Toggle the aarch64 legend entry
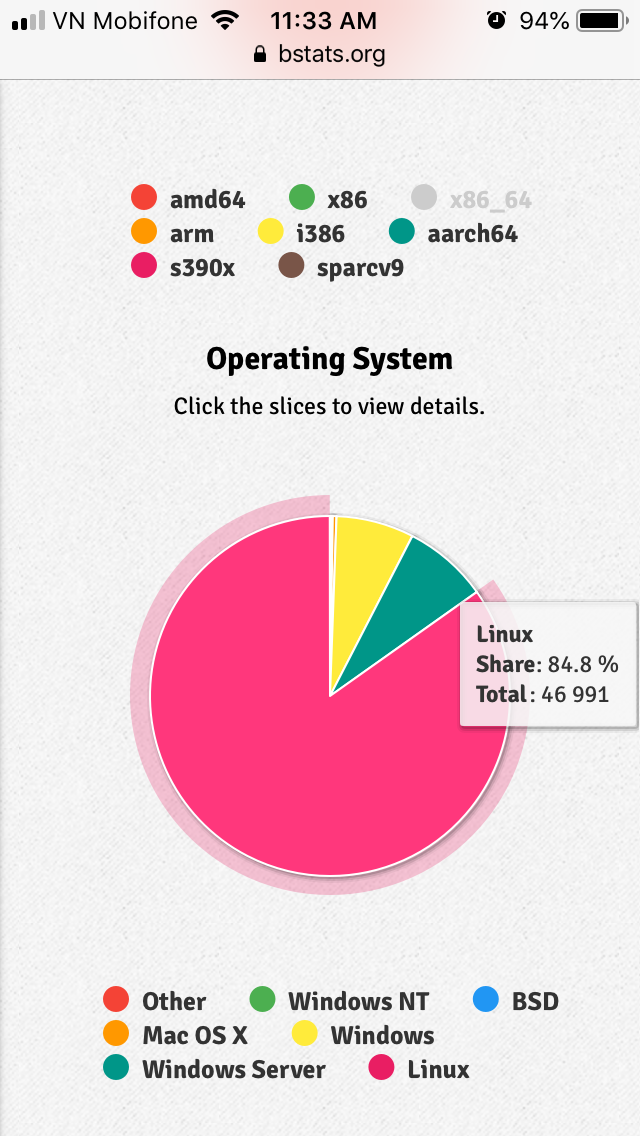The width and height of the screenshot is (640, 1136). (x=454, y=233)
